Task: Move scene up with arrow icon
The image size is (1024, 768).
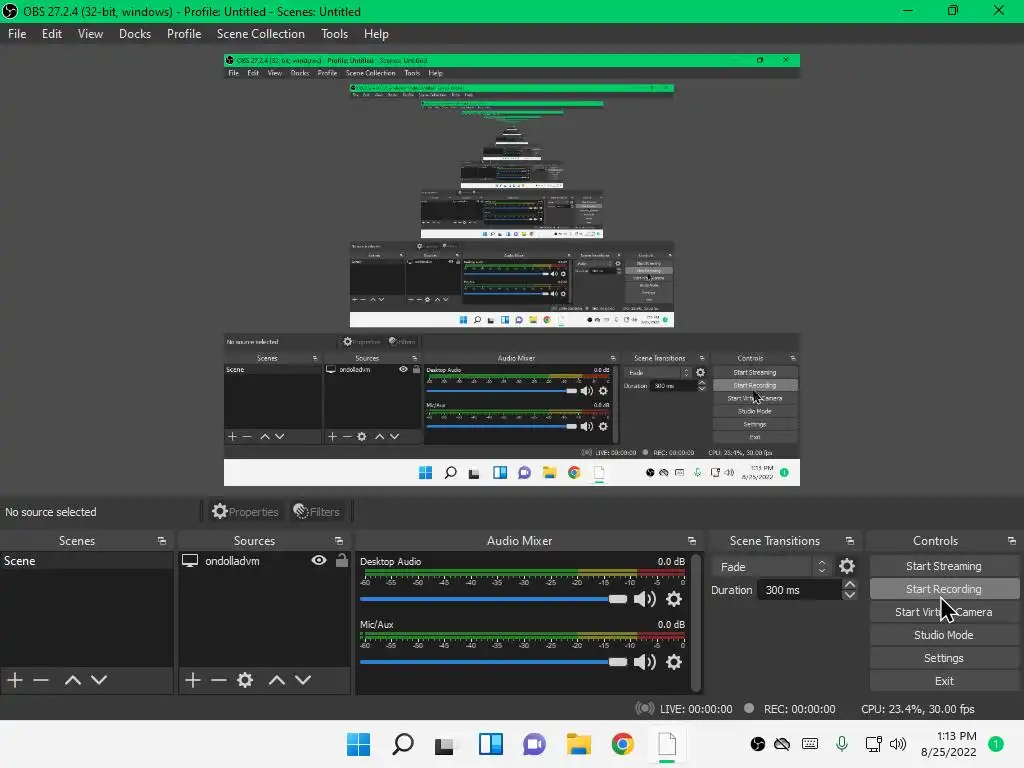Action: (72, 680)
